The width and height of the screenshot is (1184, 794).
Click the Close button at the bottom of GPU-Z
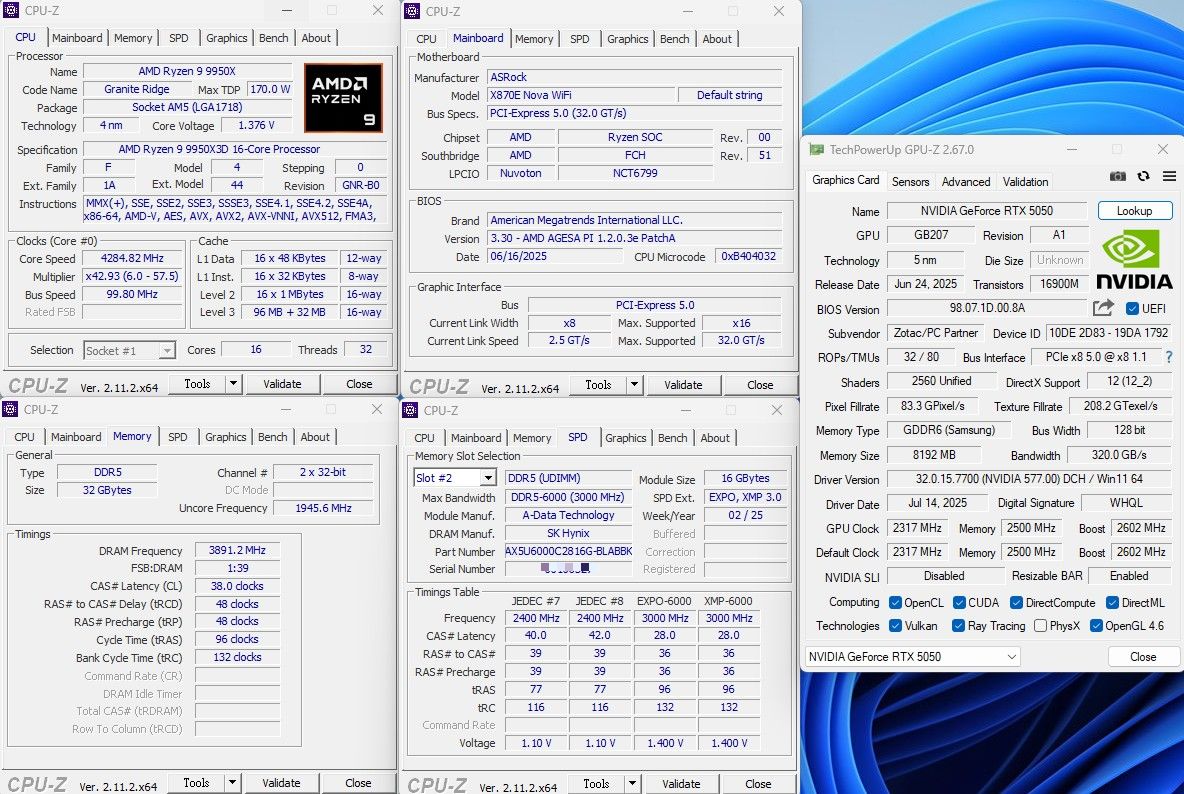point(1142,657)
